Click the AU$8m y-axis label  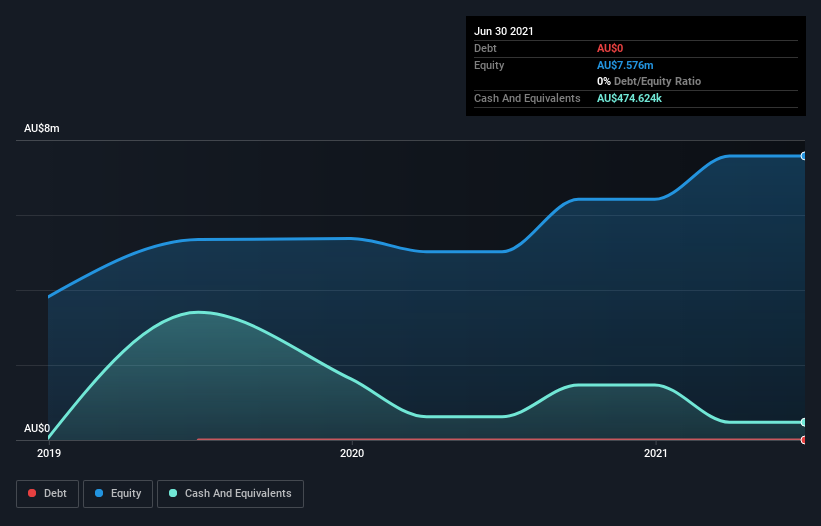(x=42, y=128)
